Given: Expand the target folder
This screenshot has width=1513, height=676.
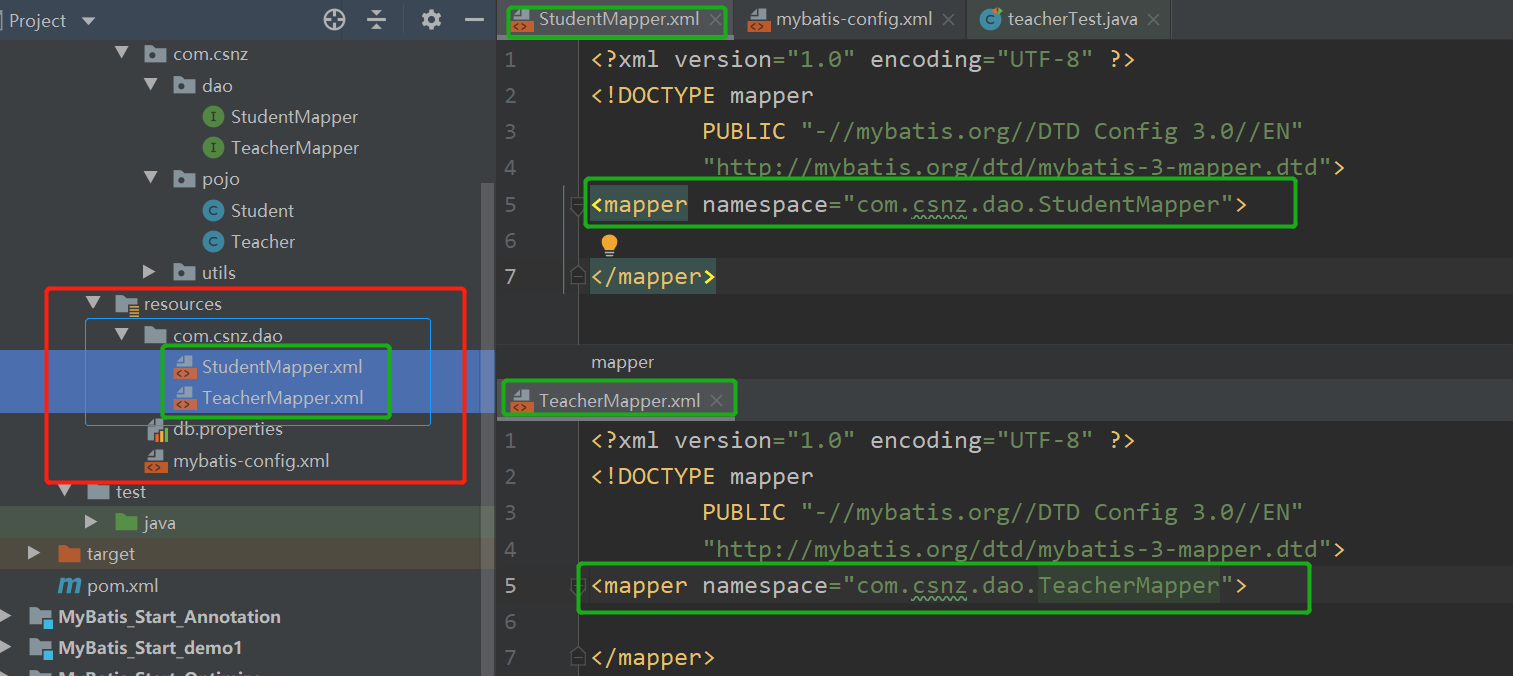Looking at the screenshot, I should (x=35, y=552).
